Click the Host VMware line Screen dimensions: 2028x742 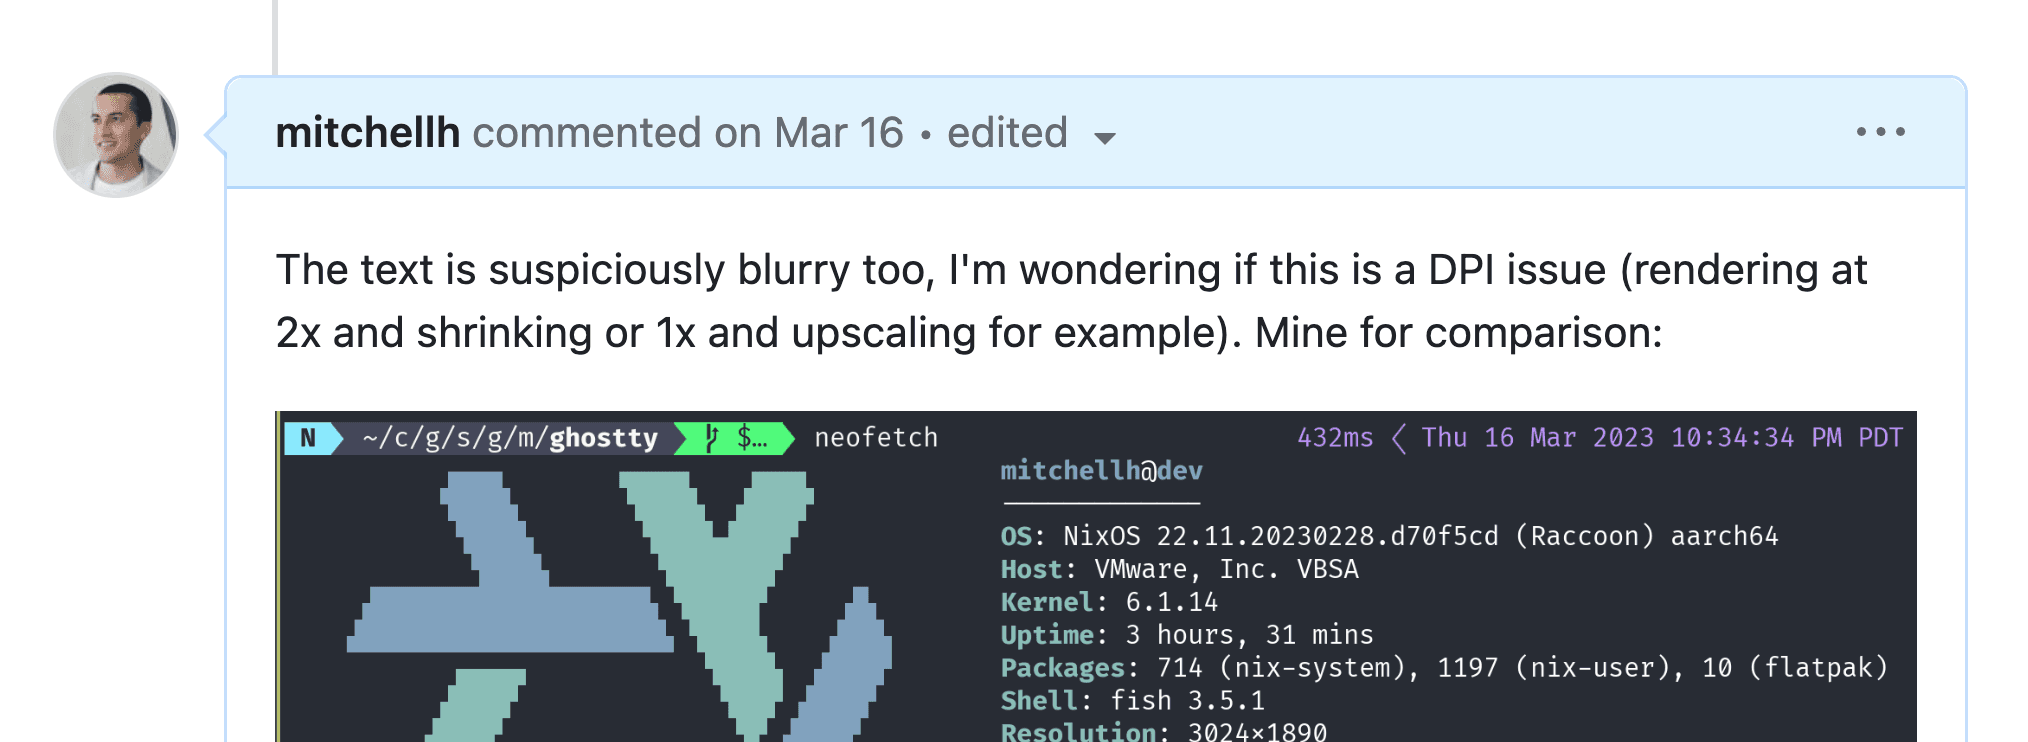(1180, 570)
